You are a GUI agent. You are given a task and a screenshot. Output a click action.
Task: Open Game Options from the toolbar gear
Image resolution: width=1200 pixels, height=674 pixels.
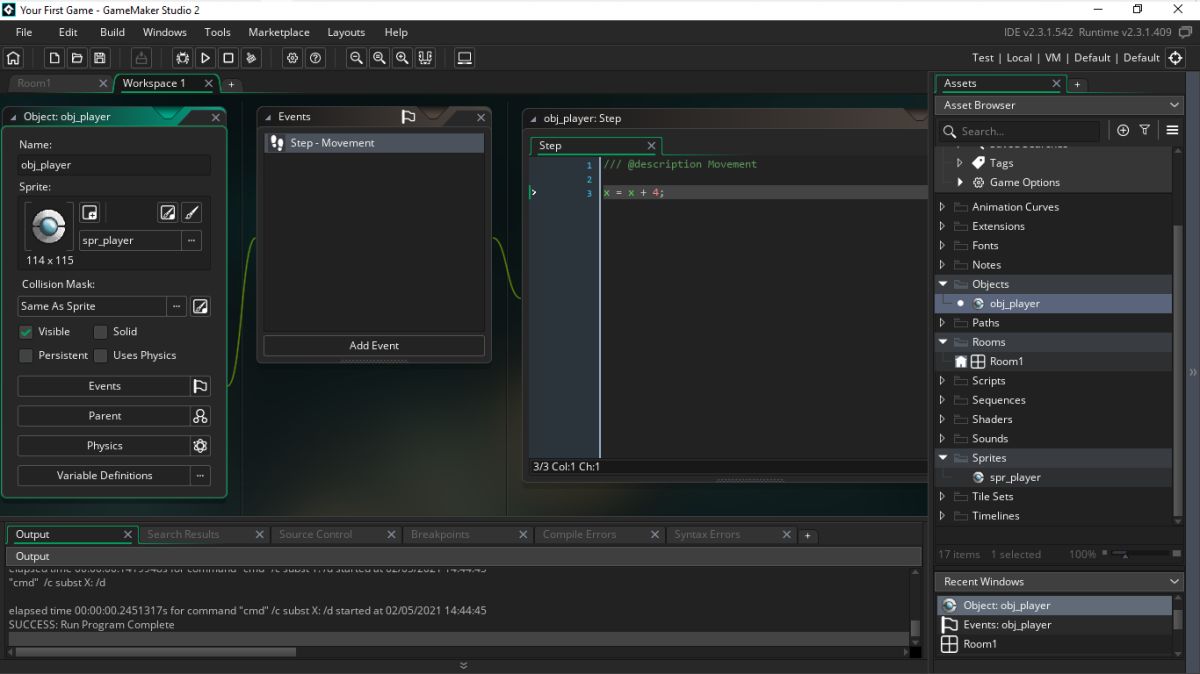[x=292, y=58]
